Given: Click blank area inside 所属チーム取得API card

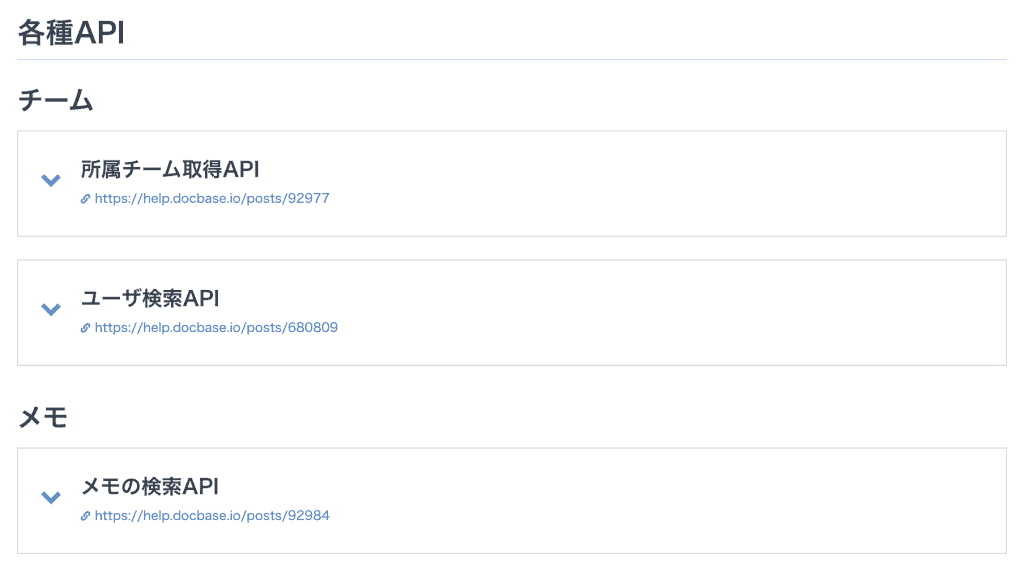Looking at the screenshot, I should 653,184.
